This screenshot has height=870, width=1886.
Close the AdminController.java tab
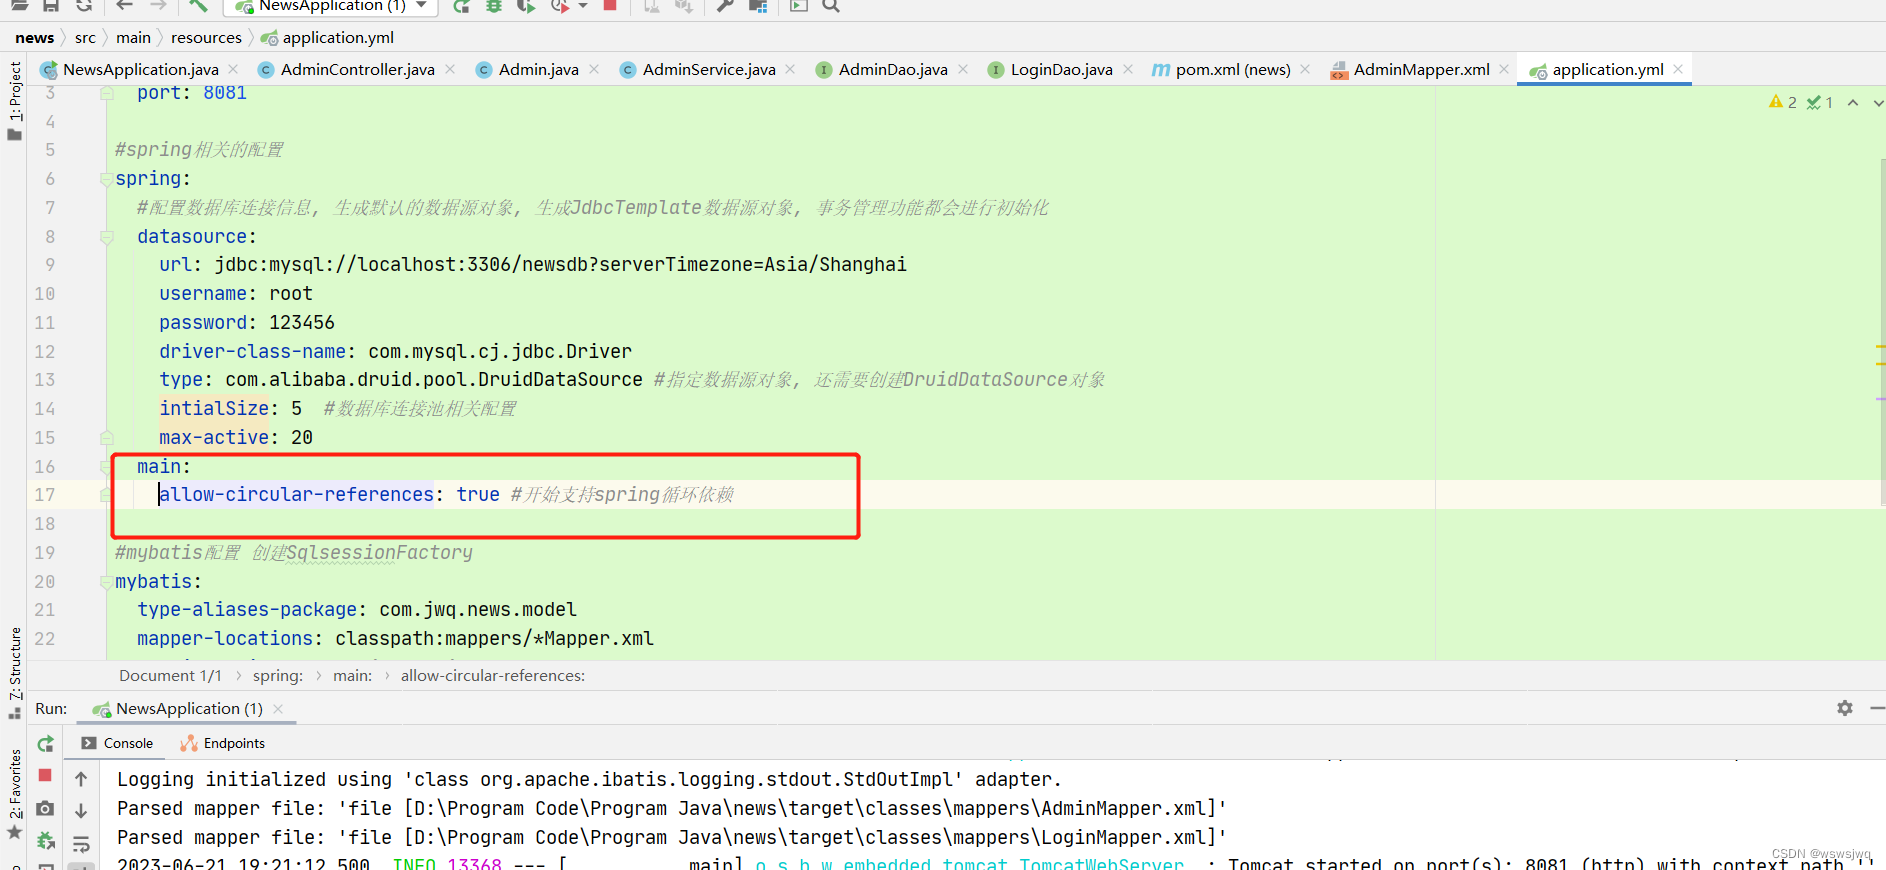(450, 69)
